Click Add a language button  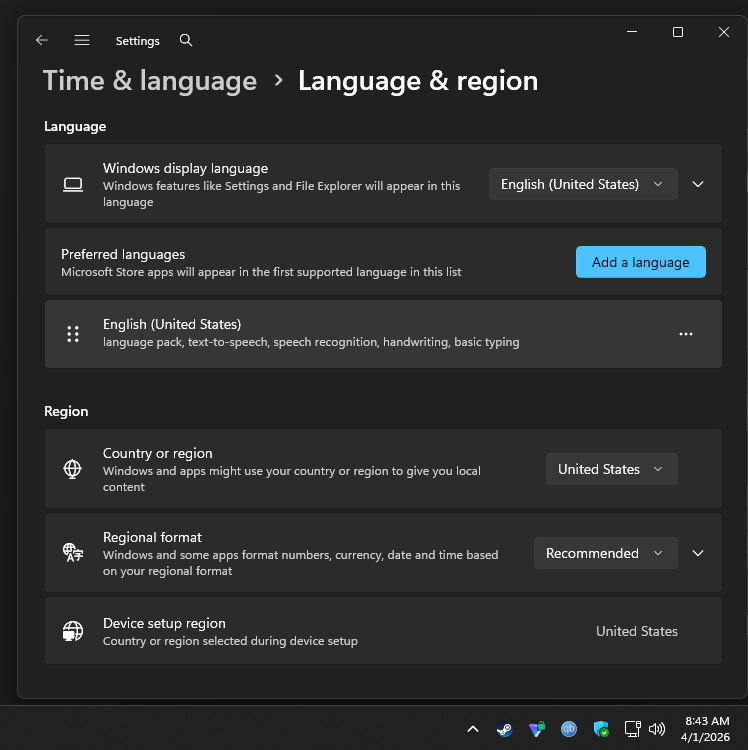640,262
